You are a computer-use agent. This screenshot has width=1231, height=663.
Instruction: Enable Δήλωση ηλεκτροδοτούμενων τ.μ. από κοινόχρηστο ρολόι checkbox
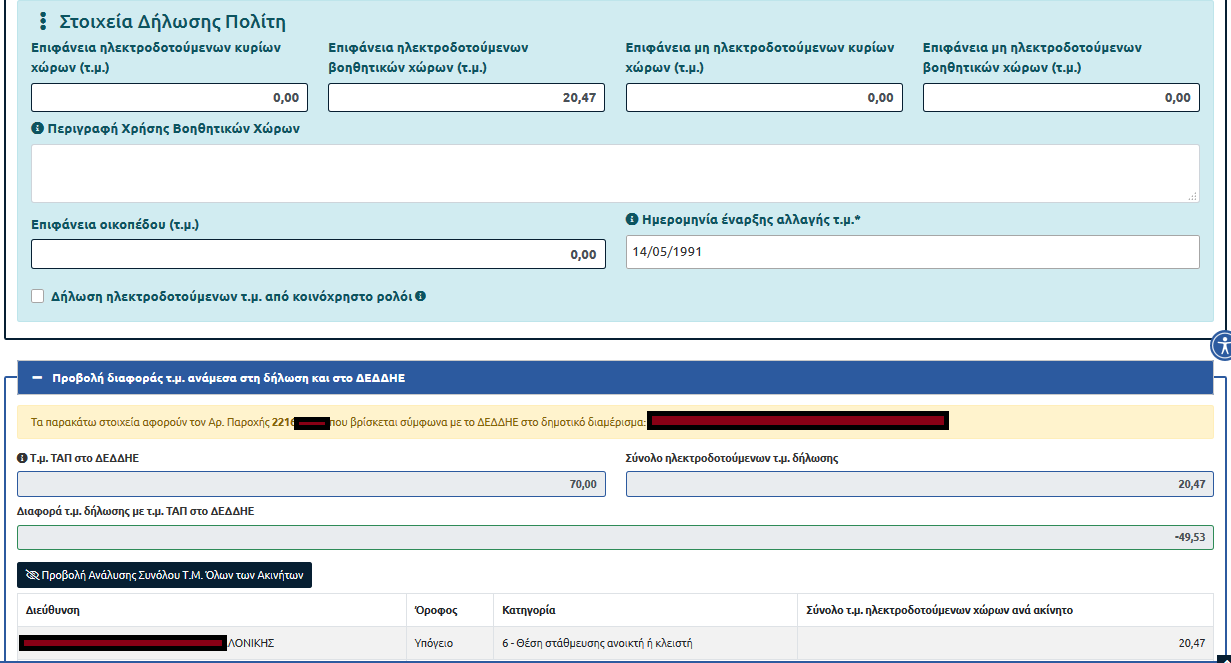[38, 296]
